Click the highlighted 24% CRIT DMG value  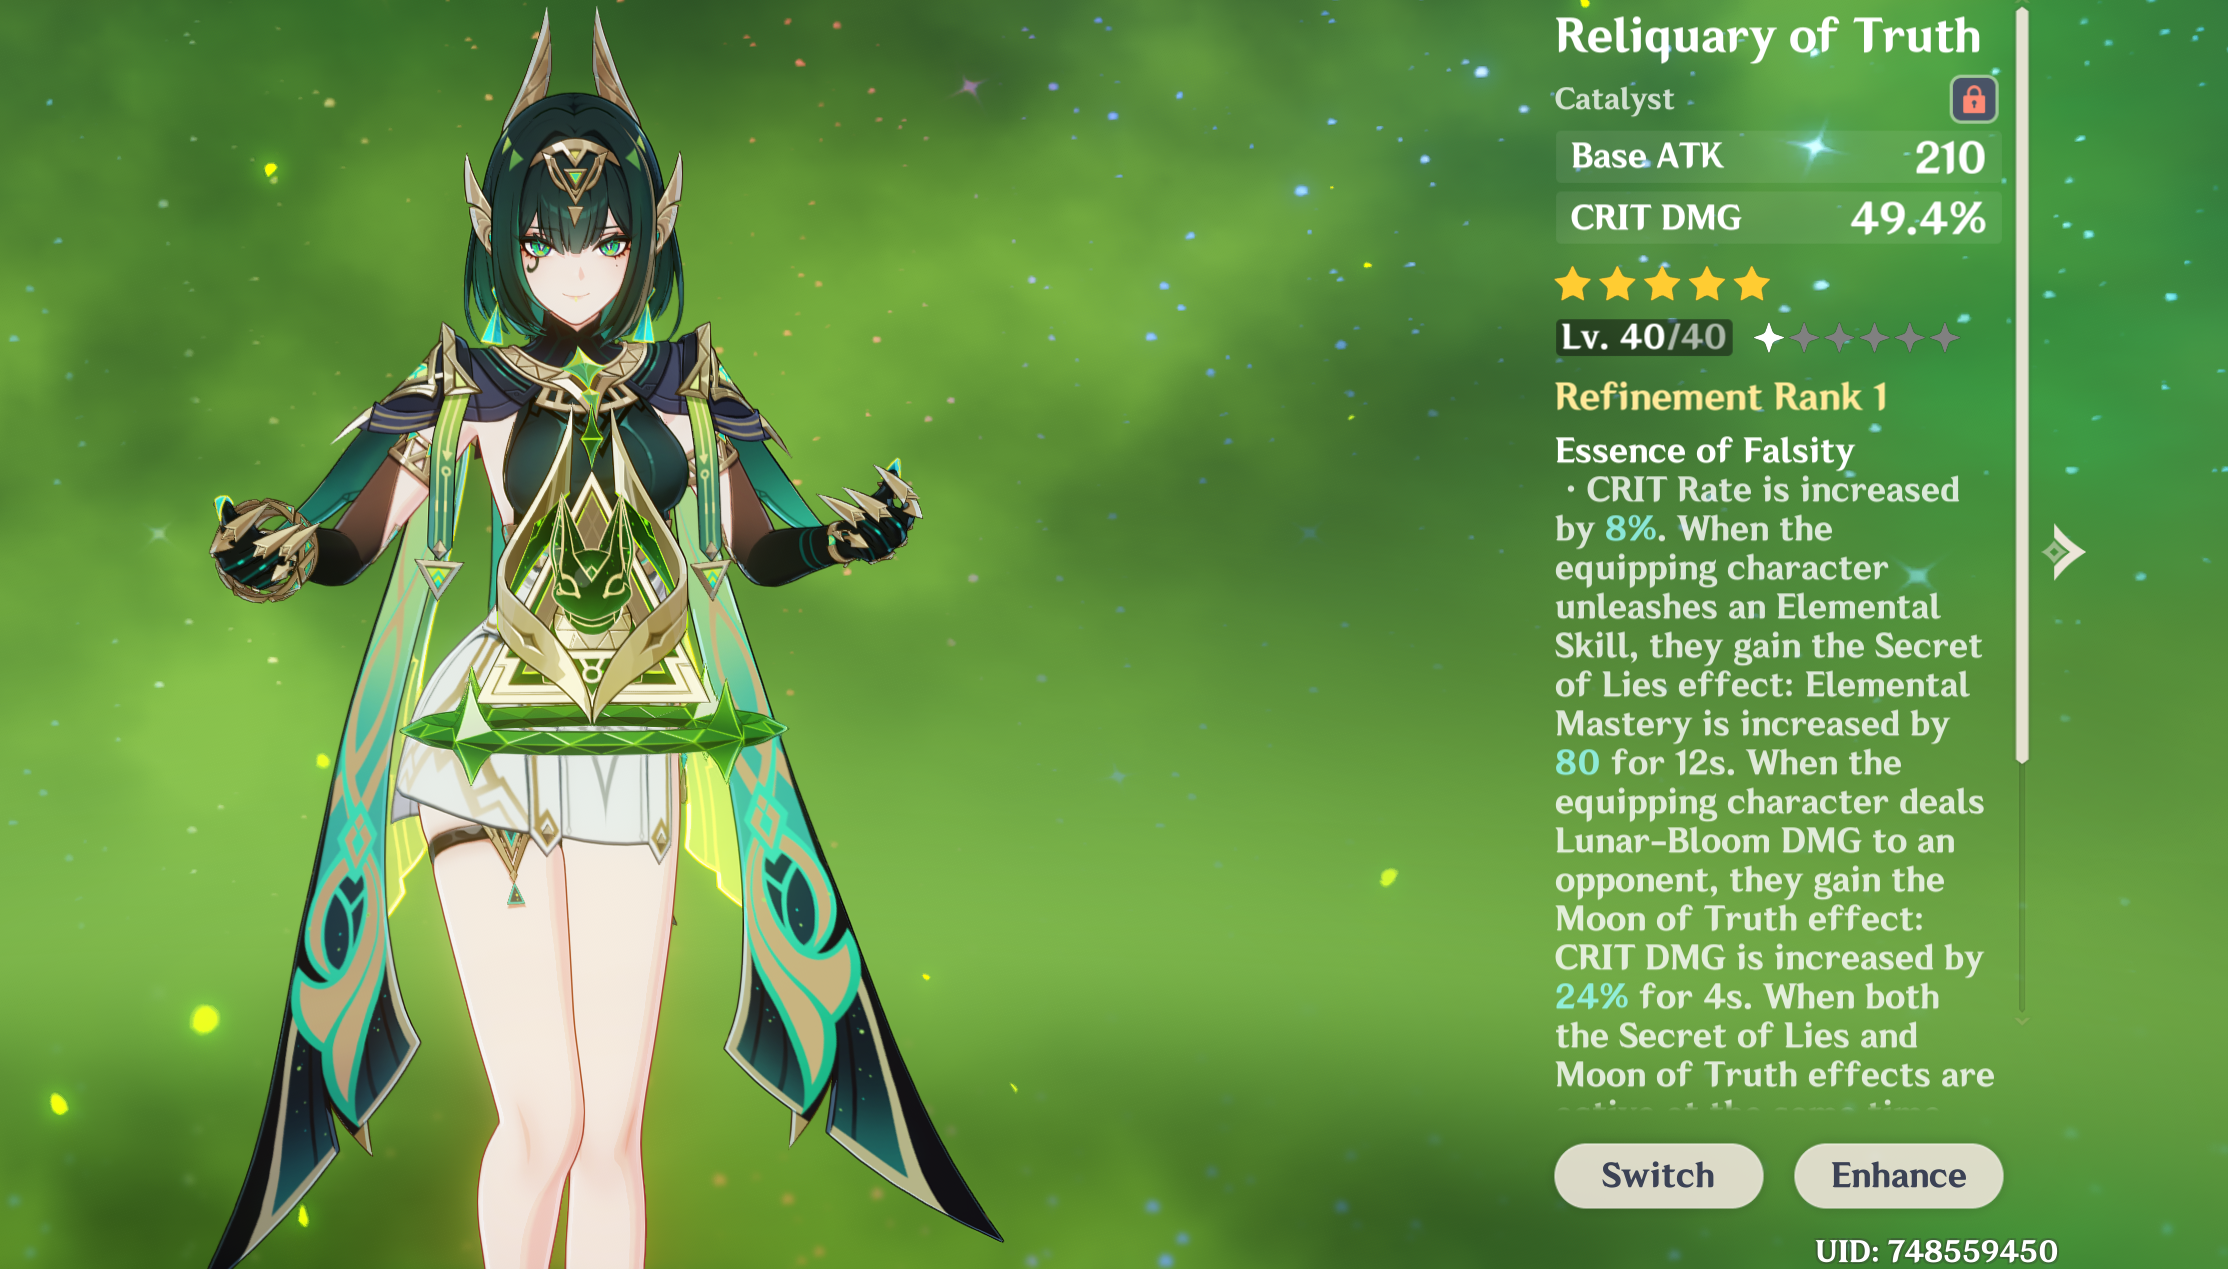(x=1591, y=997)
